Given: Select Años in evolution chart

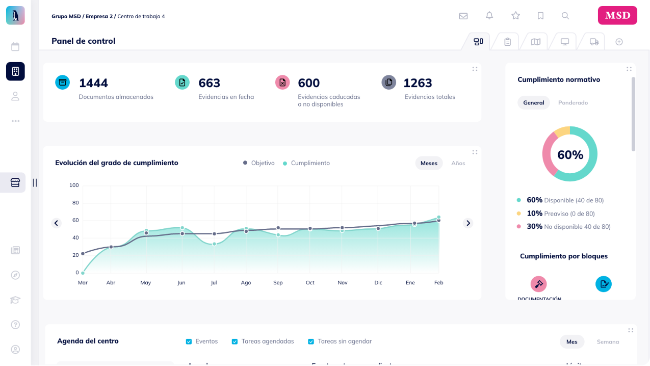Looking at the screenshot, I should 458,163.
